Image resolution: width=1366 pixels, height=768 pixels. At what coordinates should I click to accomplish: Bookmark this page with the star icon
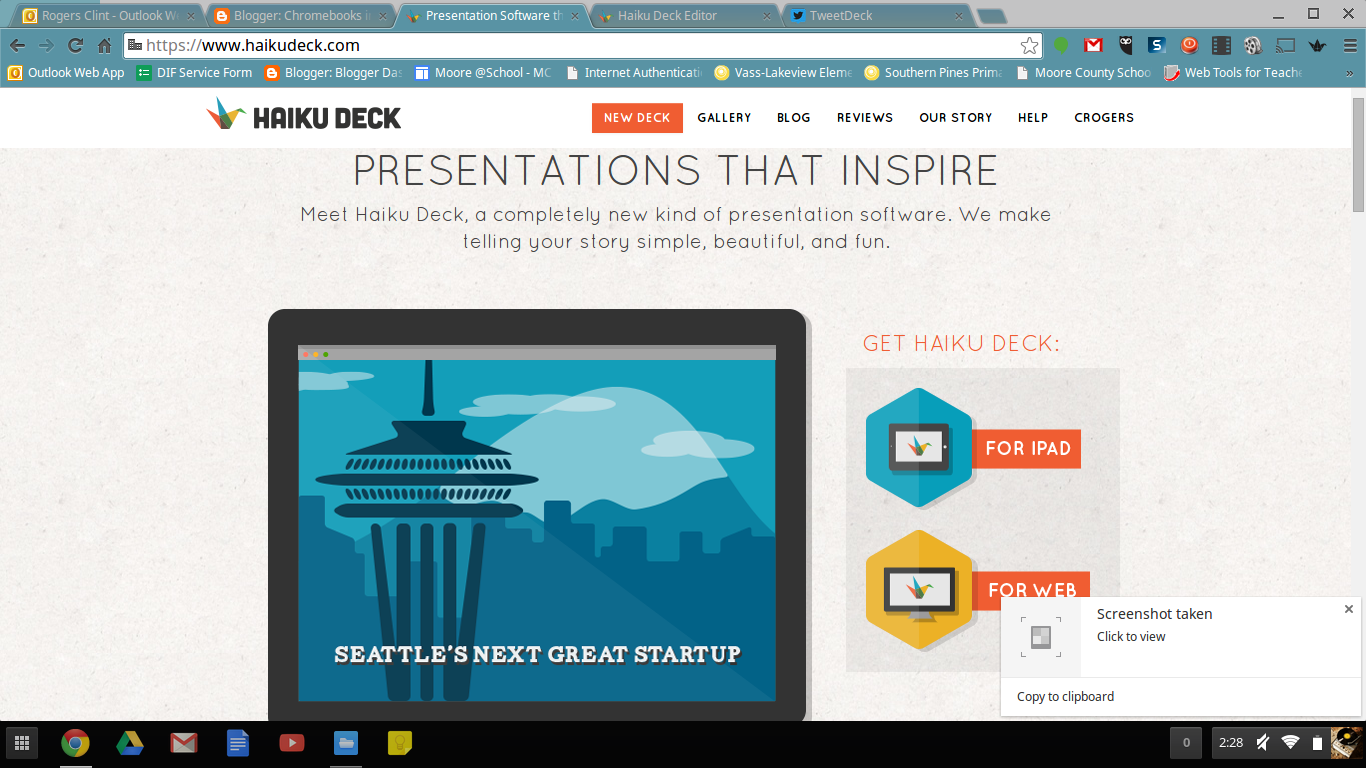pyautogui.click(x=1029, y=45)
